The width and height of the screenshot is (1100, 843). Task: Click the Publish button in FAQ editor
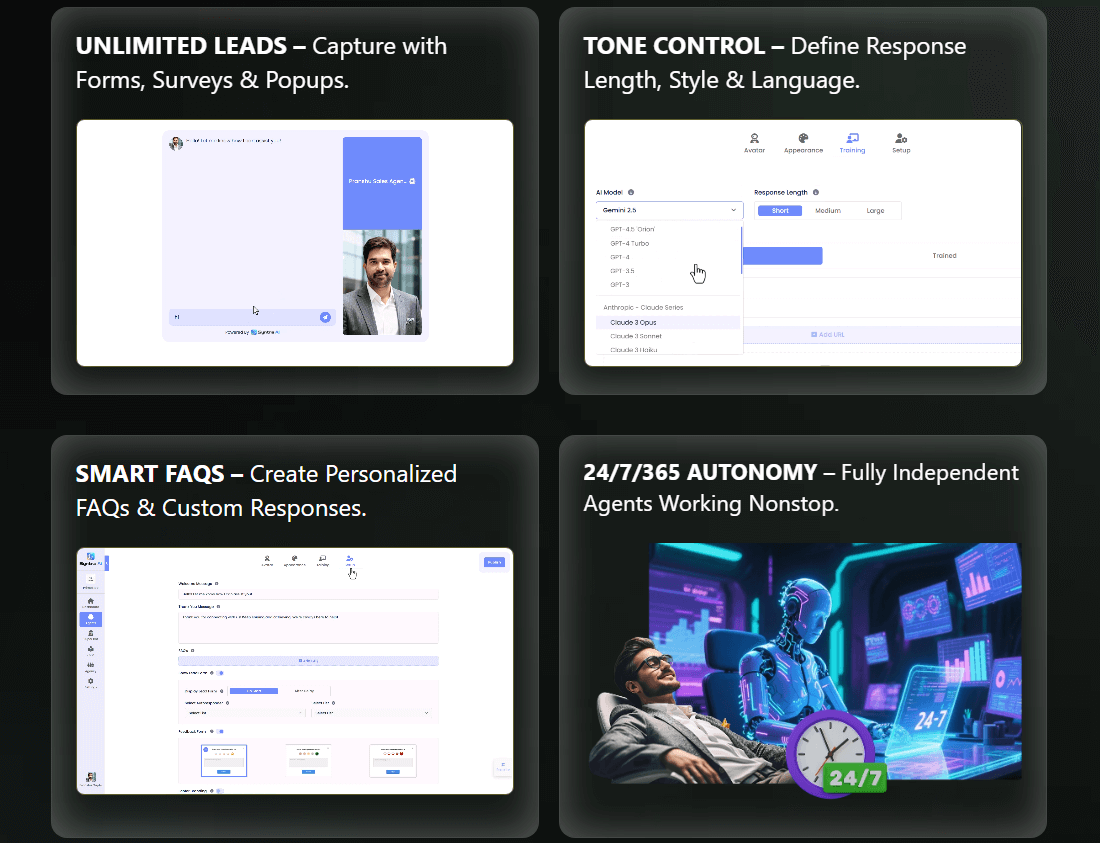493,562
